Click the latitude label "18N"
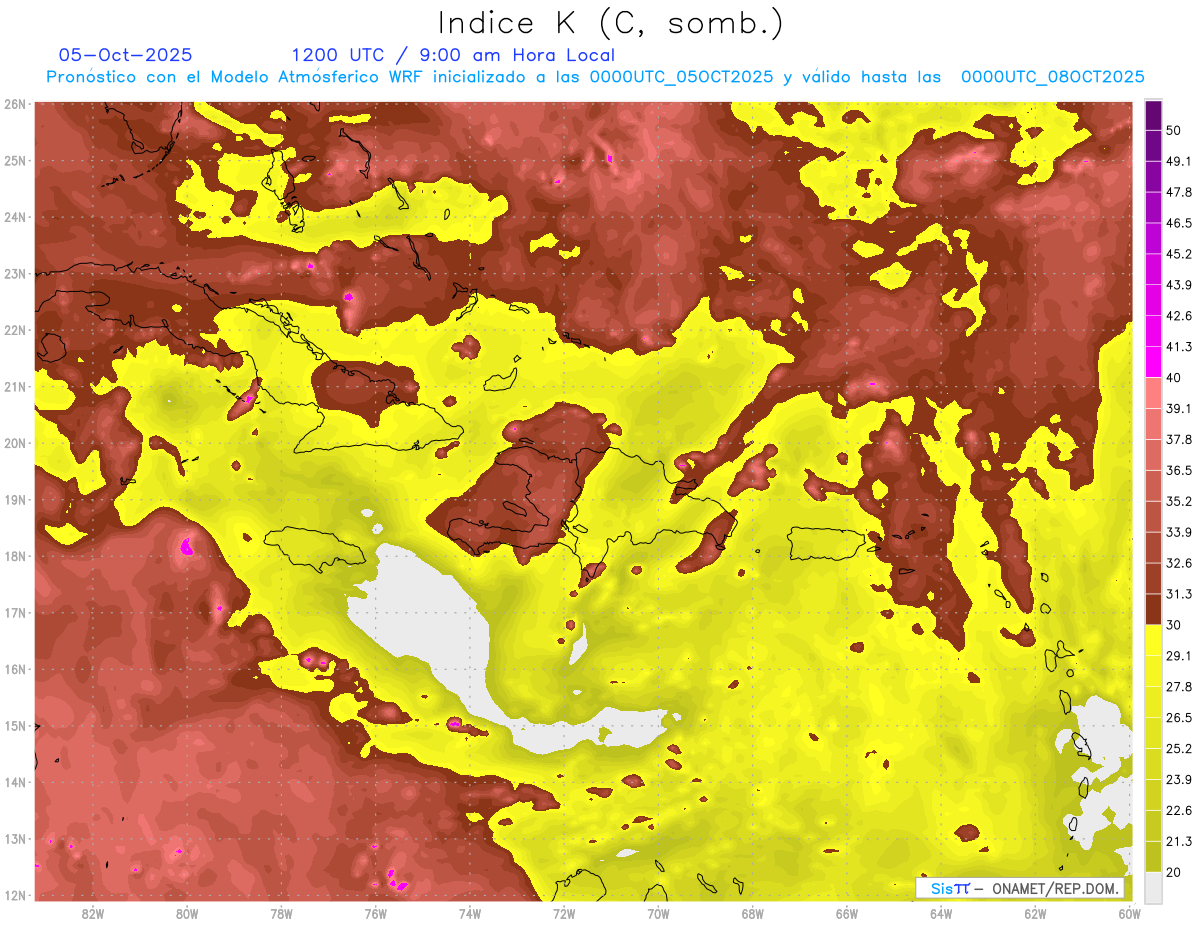 tap(15, 556)
